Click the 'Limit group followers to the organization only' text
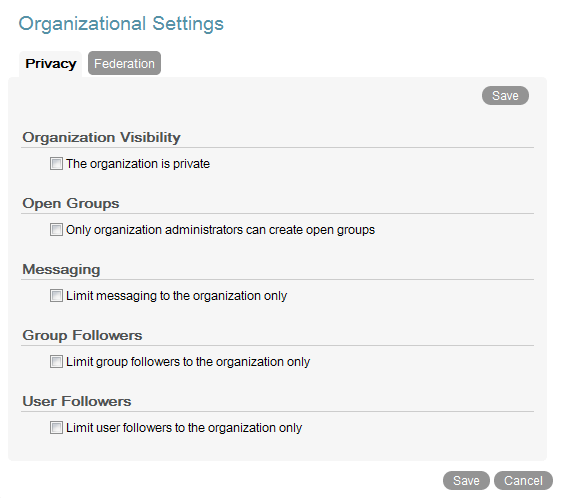The image size is (561, 498). 188,362
